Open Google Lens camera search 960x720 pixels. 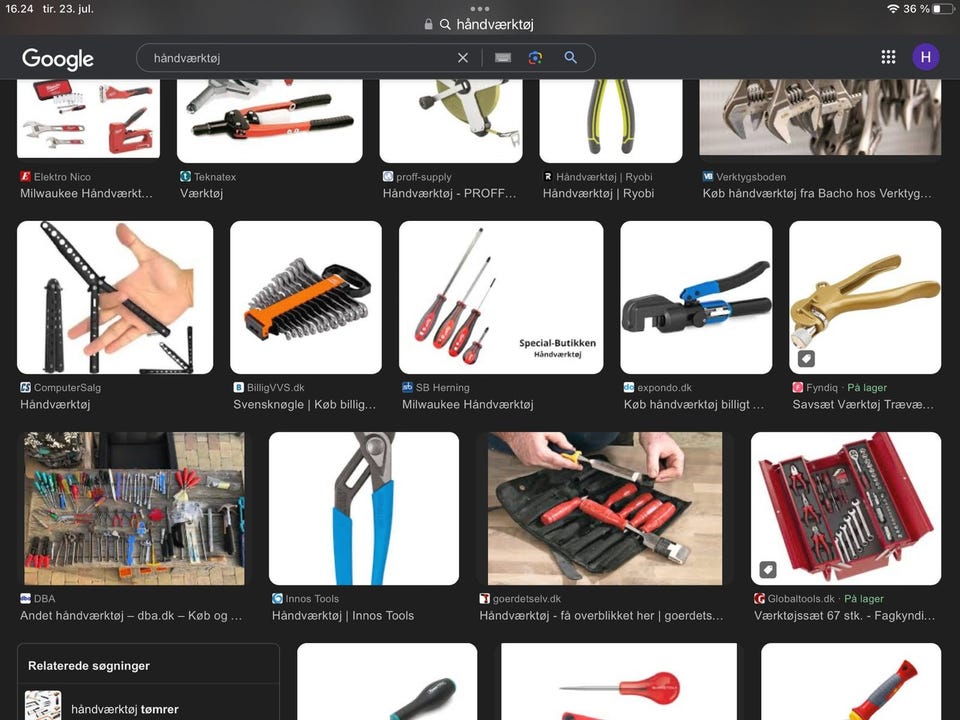click(x=535, y=58)
